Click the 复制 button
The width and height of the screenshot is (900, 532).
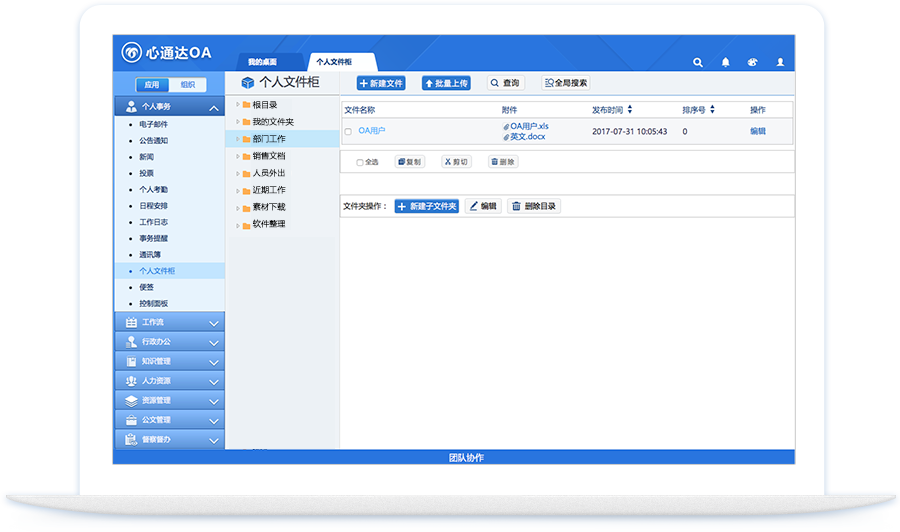[410, 162]
